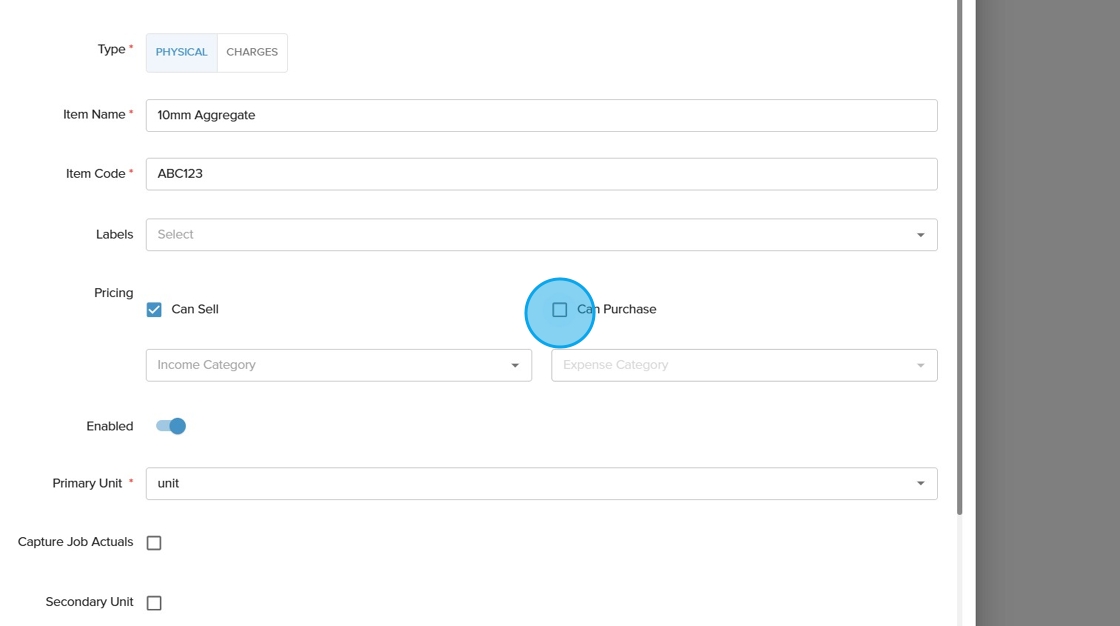Focus the Item Name text field
Screen dimensions: 1120x626
pyautogui.click(x=541, y=115)
